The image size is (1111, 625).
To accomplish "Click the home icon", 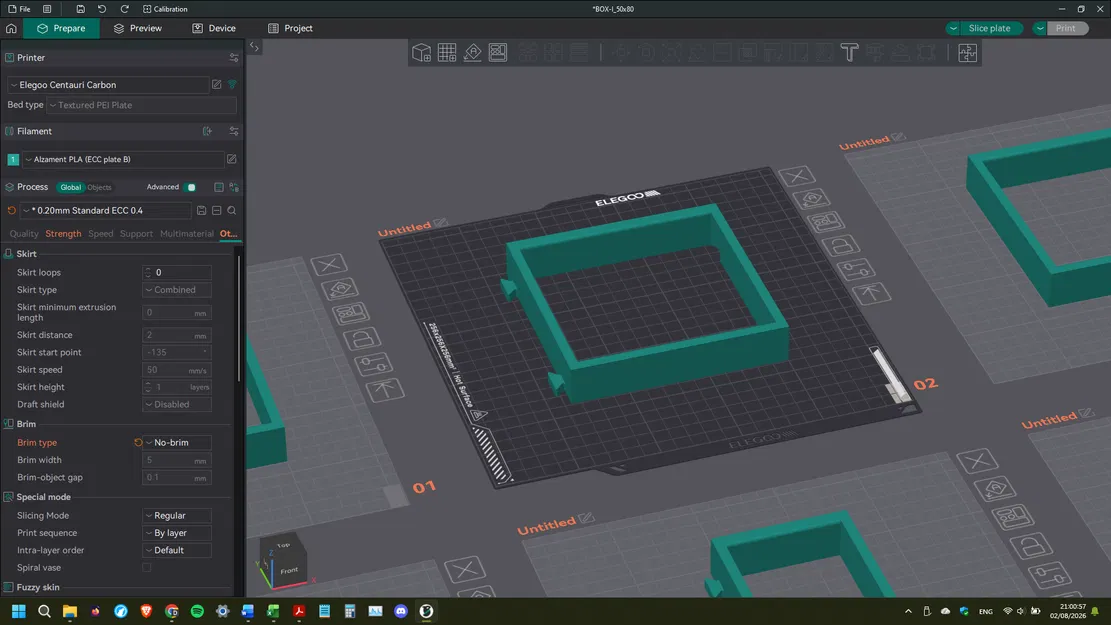I will tap(11, 28).
